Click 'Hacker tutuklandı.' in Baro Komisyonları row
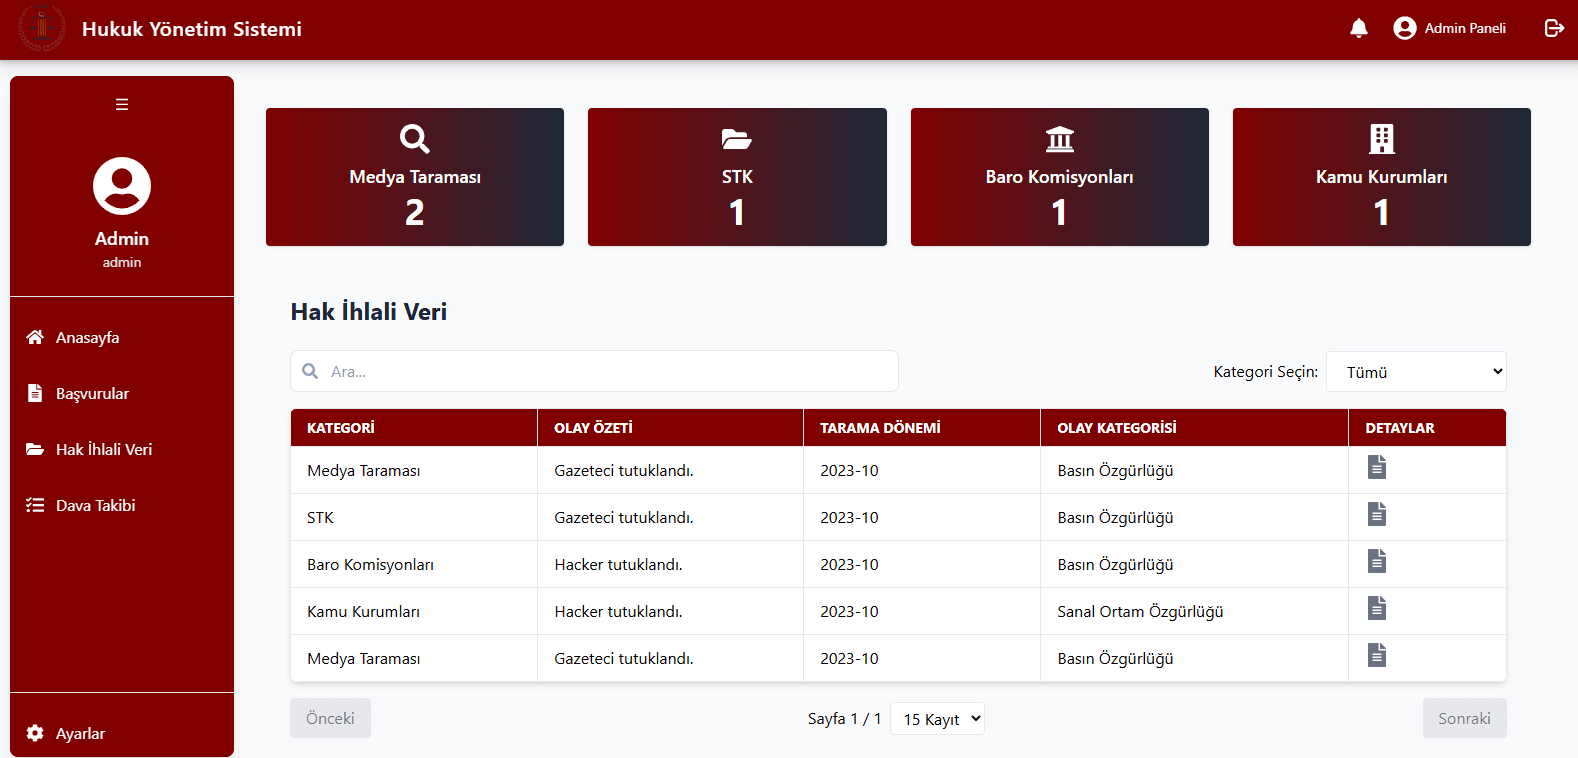The image size is (1578, 758). coord(618,564)
